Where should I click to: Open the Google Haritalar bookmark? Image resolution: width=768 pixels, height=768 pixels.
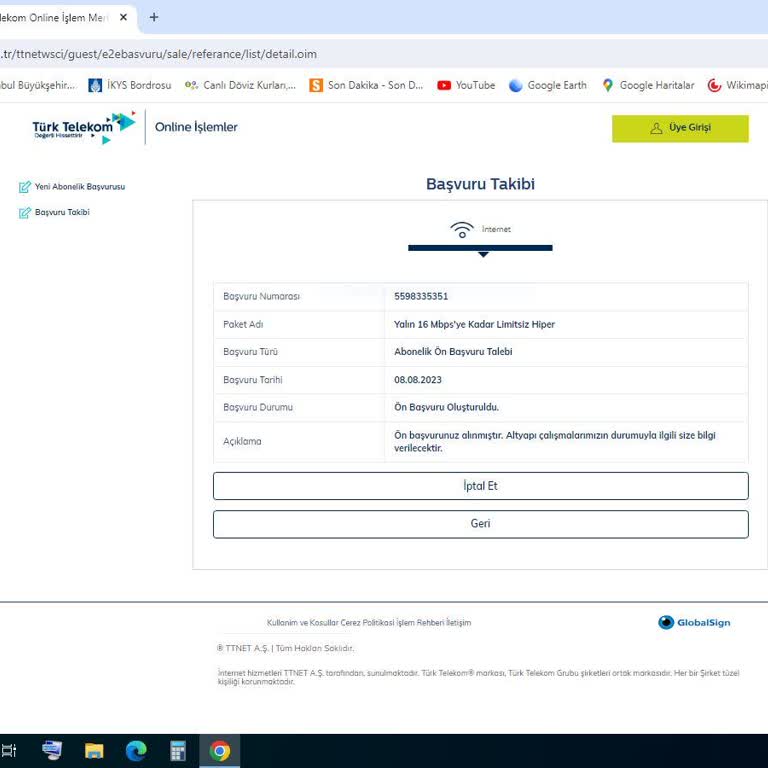(x=648, y=85)
